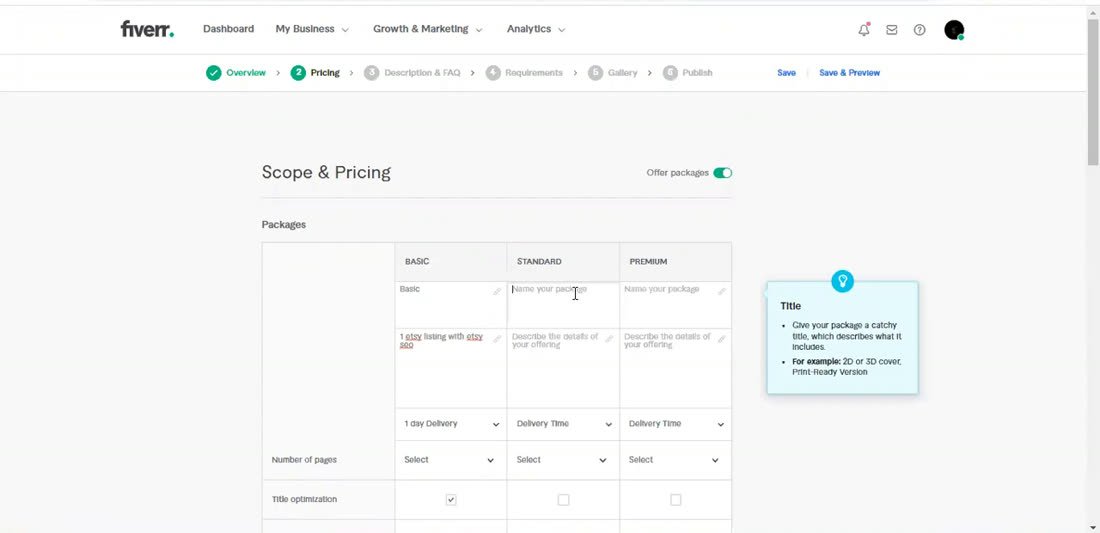
Task: Click scrollbar down arrow
Action: 1093,527
